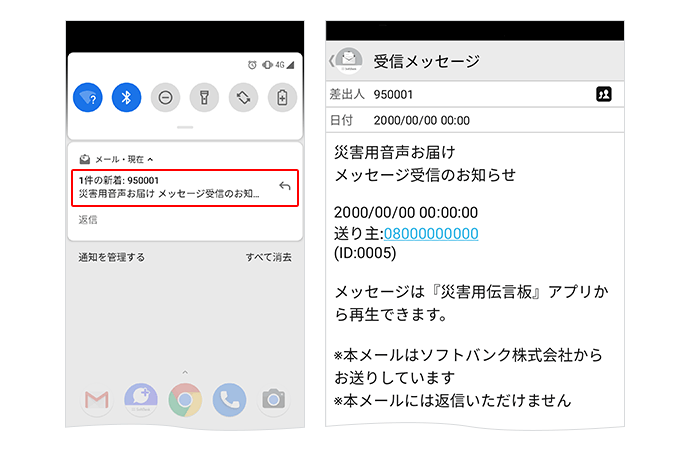The width and height of the screenshot is (690, 452).
Task: Go back using the mail icon arrow
Action: tap(346, 61)
